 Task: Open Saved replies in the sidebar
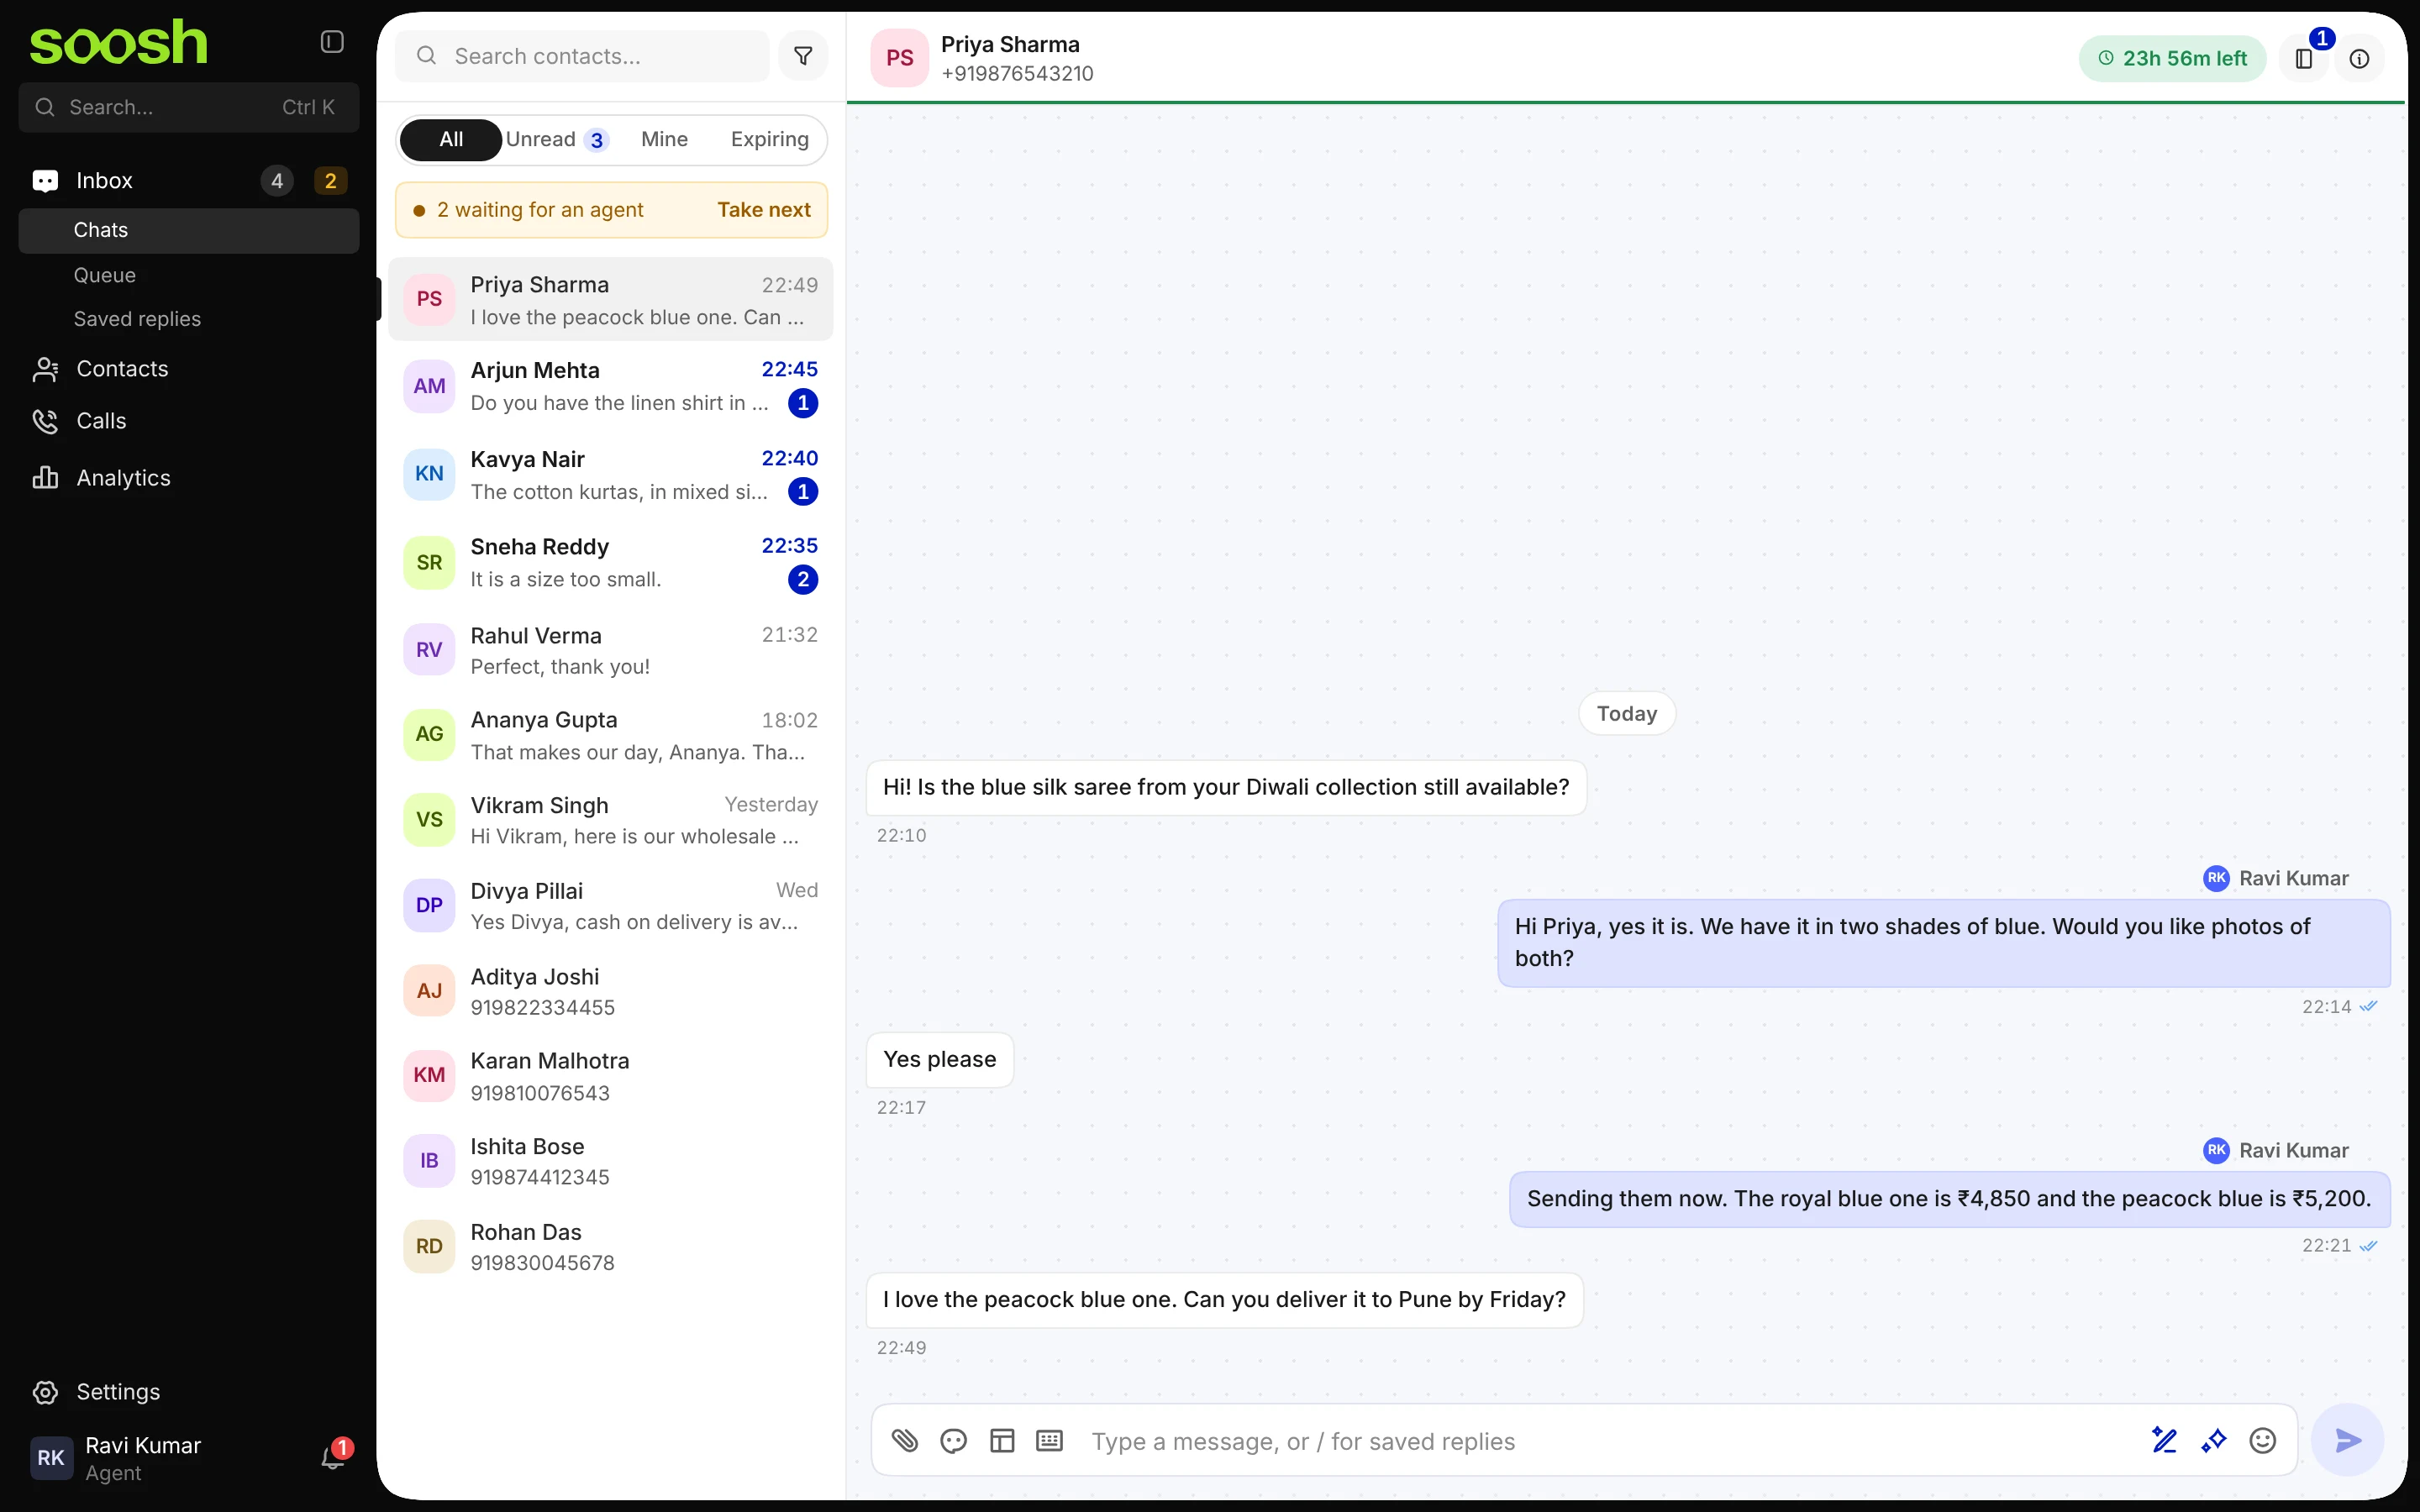(189, 319)
